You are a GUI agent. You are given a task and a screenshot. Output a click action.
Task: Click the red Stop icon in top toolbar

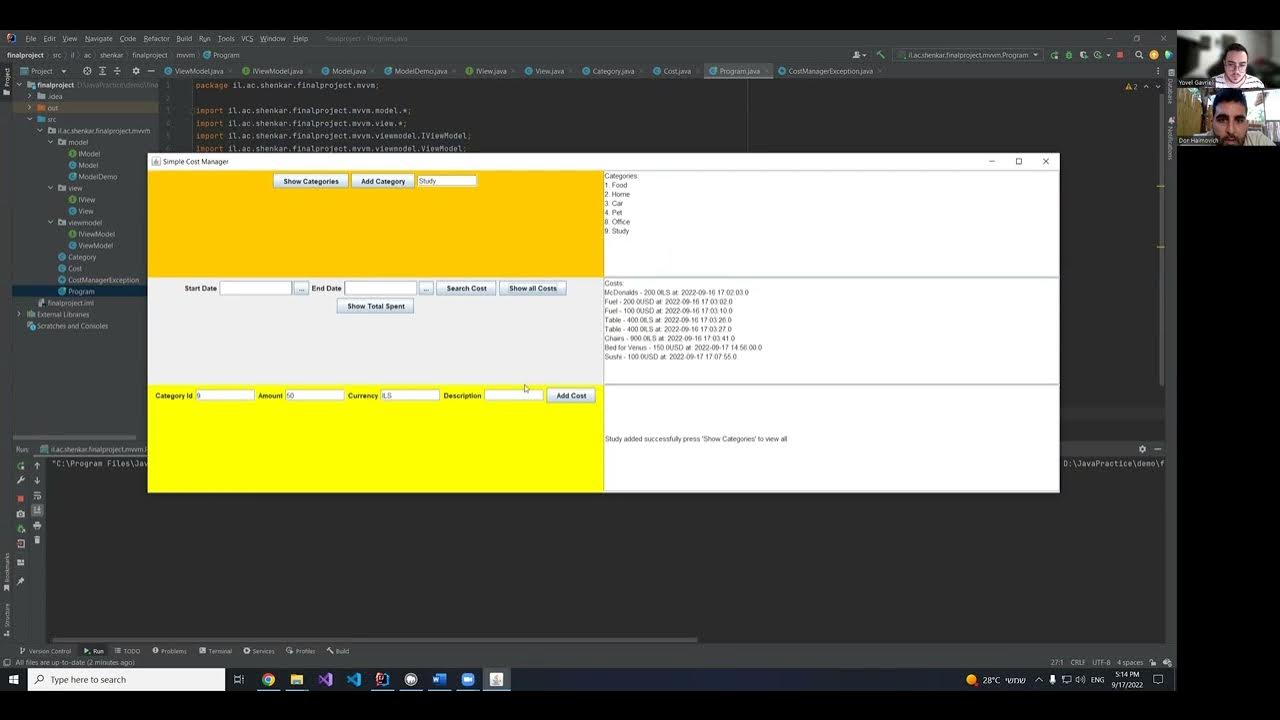(1120, 55)
